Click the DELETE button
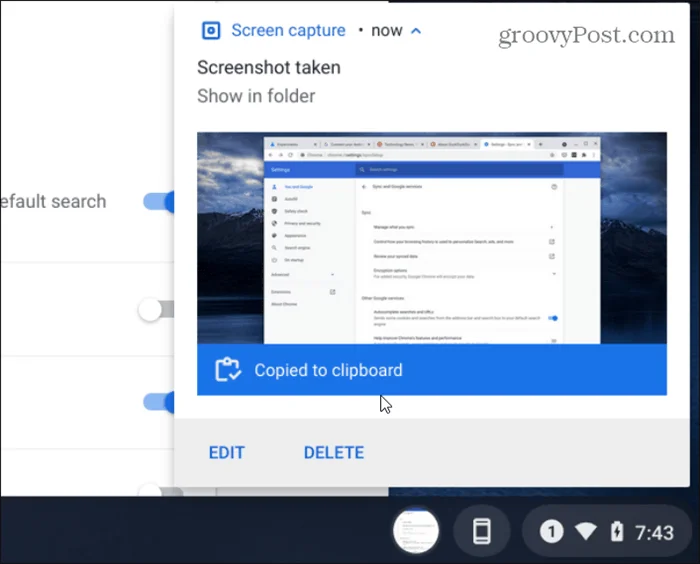 coord(333,453)
